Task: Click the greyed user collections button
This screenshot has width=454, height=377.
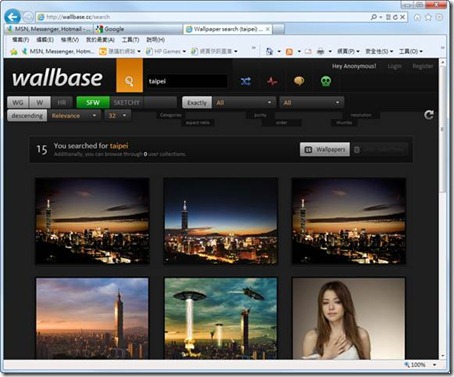Action: point(380,149)
